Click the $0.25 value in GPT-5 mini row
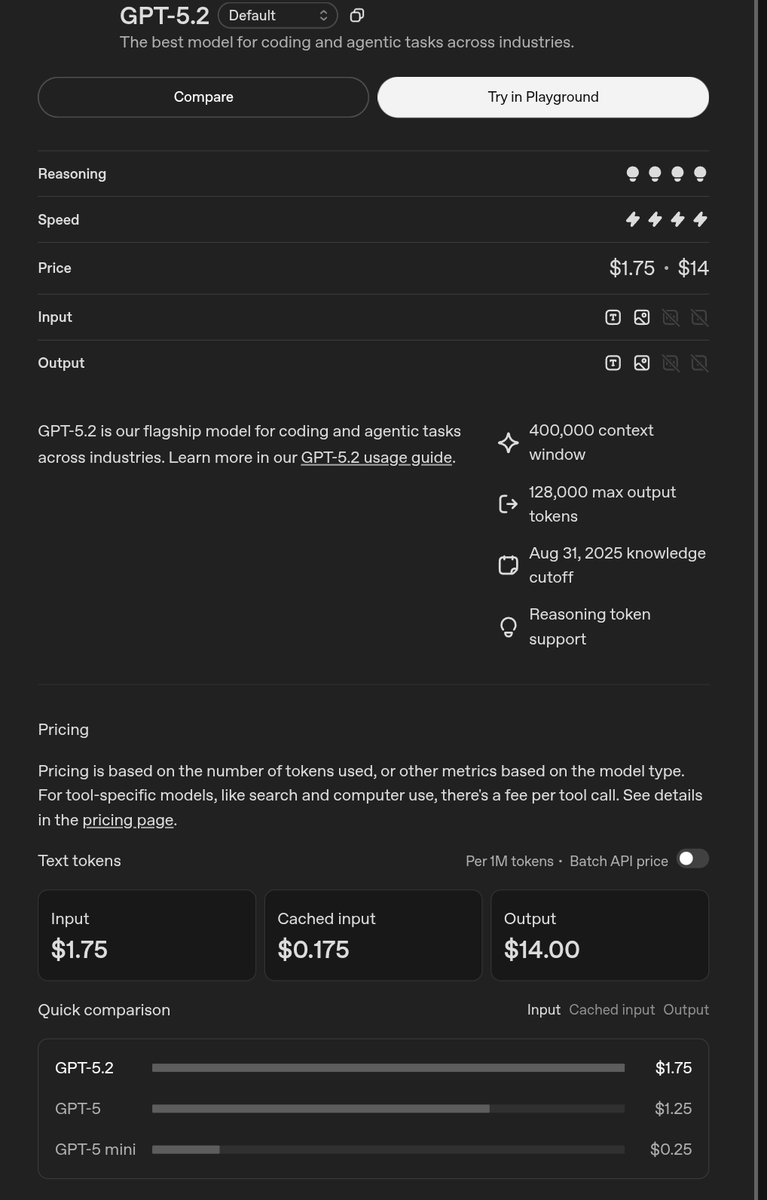 [671, 1150]
